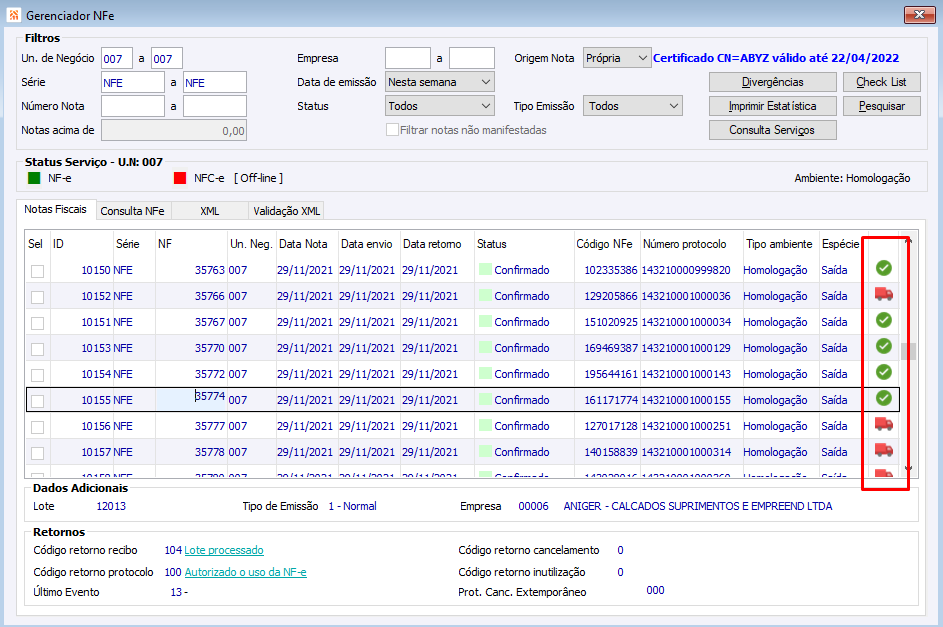Click the Número Nota starting value field
The height and width of the screenshot is (627, 943).
point(132,106)
